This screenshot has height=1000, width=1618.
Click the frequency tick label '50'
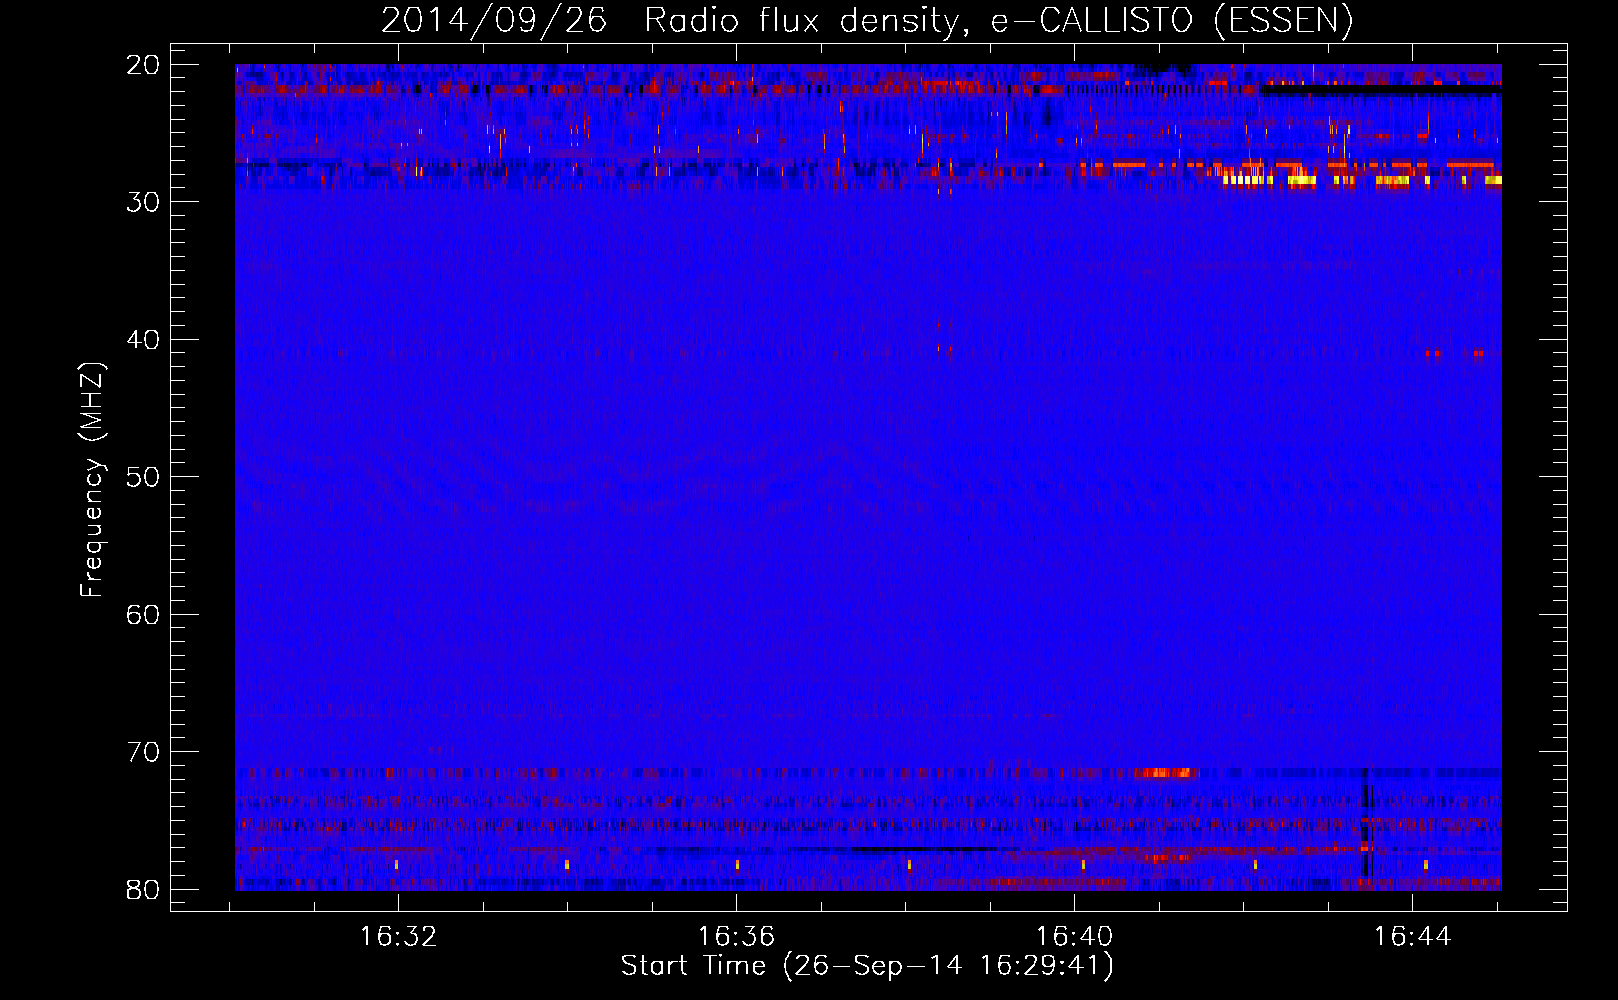click(144, 476)
